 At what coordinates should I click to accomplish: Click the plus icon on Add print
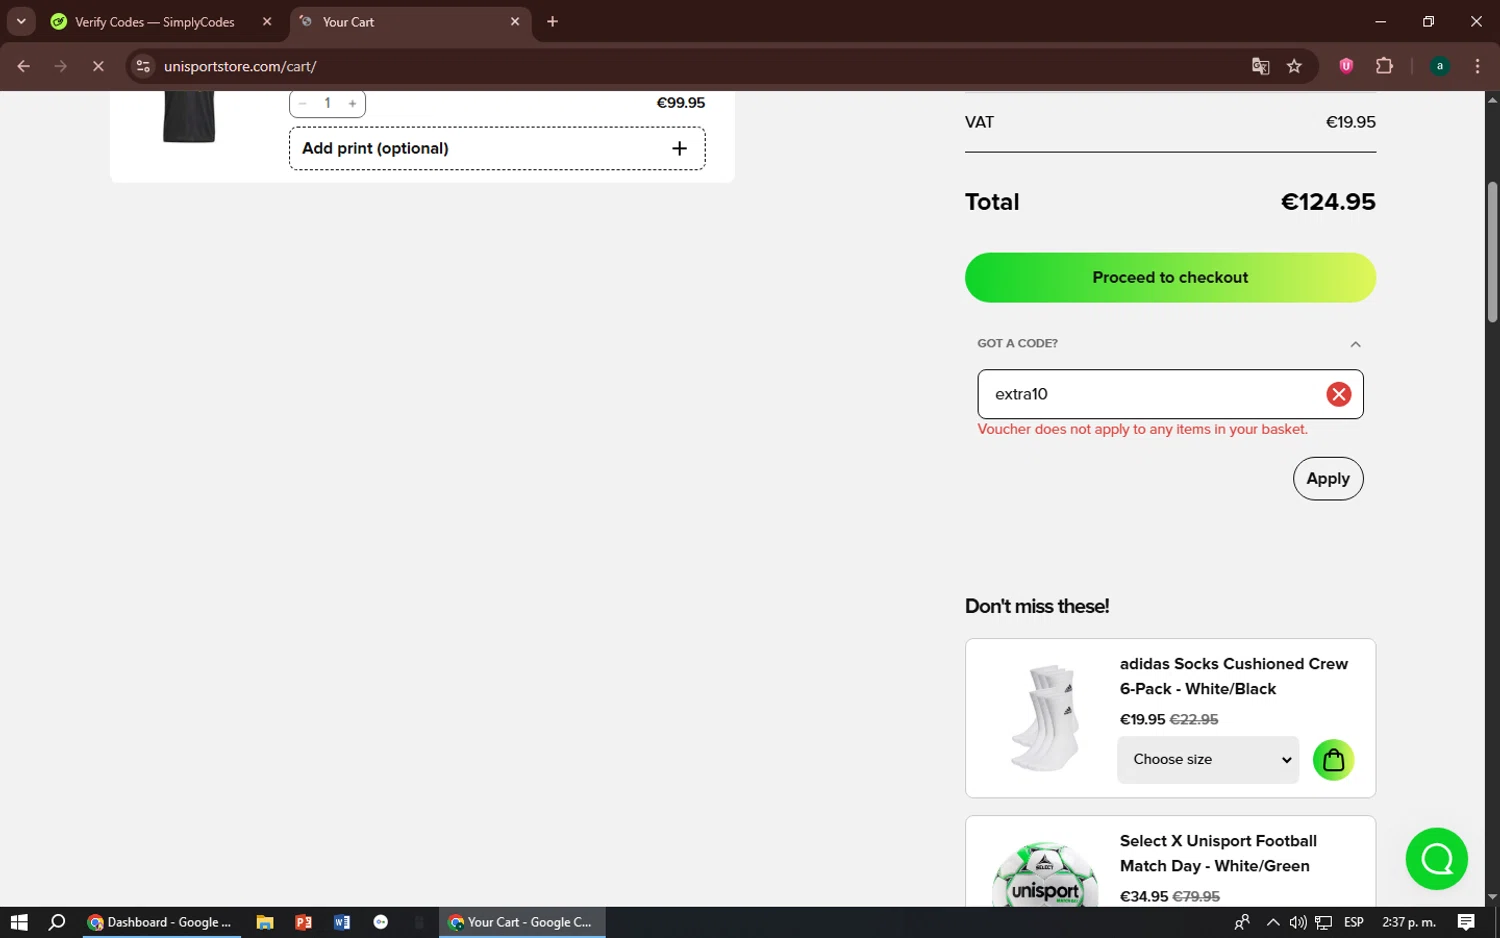tap(679, 148)
